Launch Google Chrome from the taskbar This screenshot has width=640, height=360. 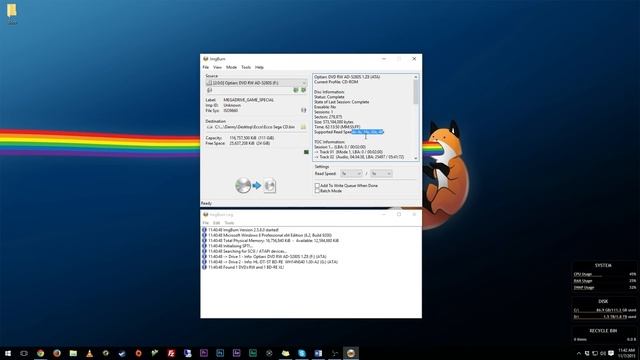(40, 353)
